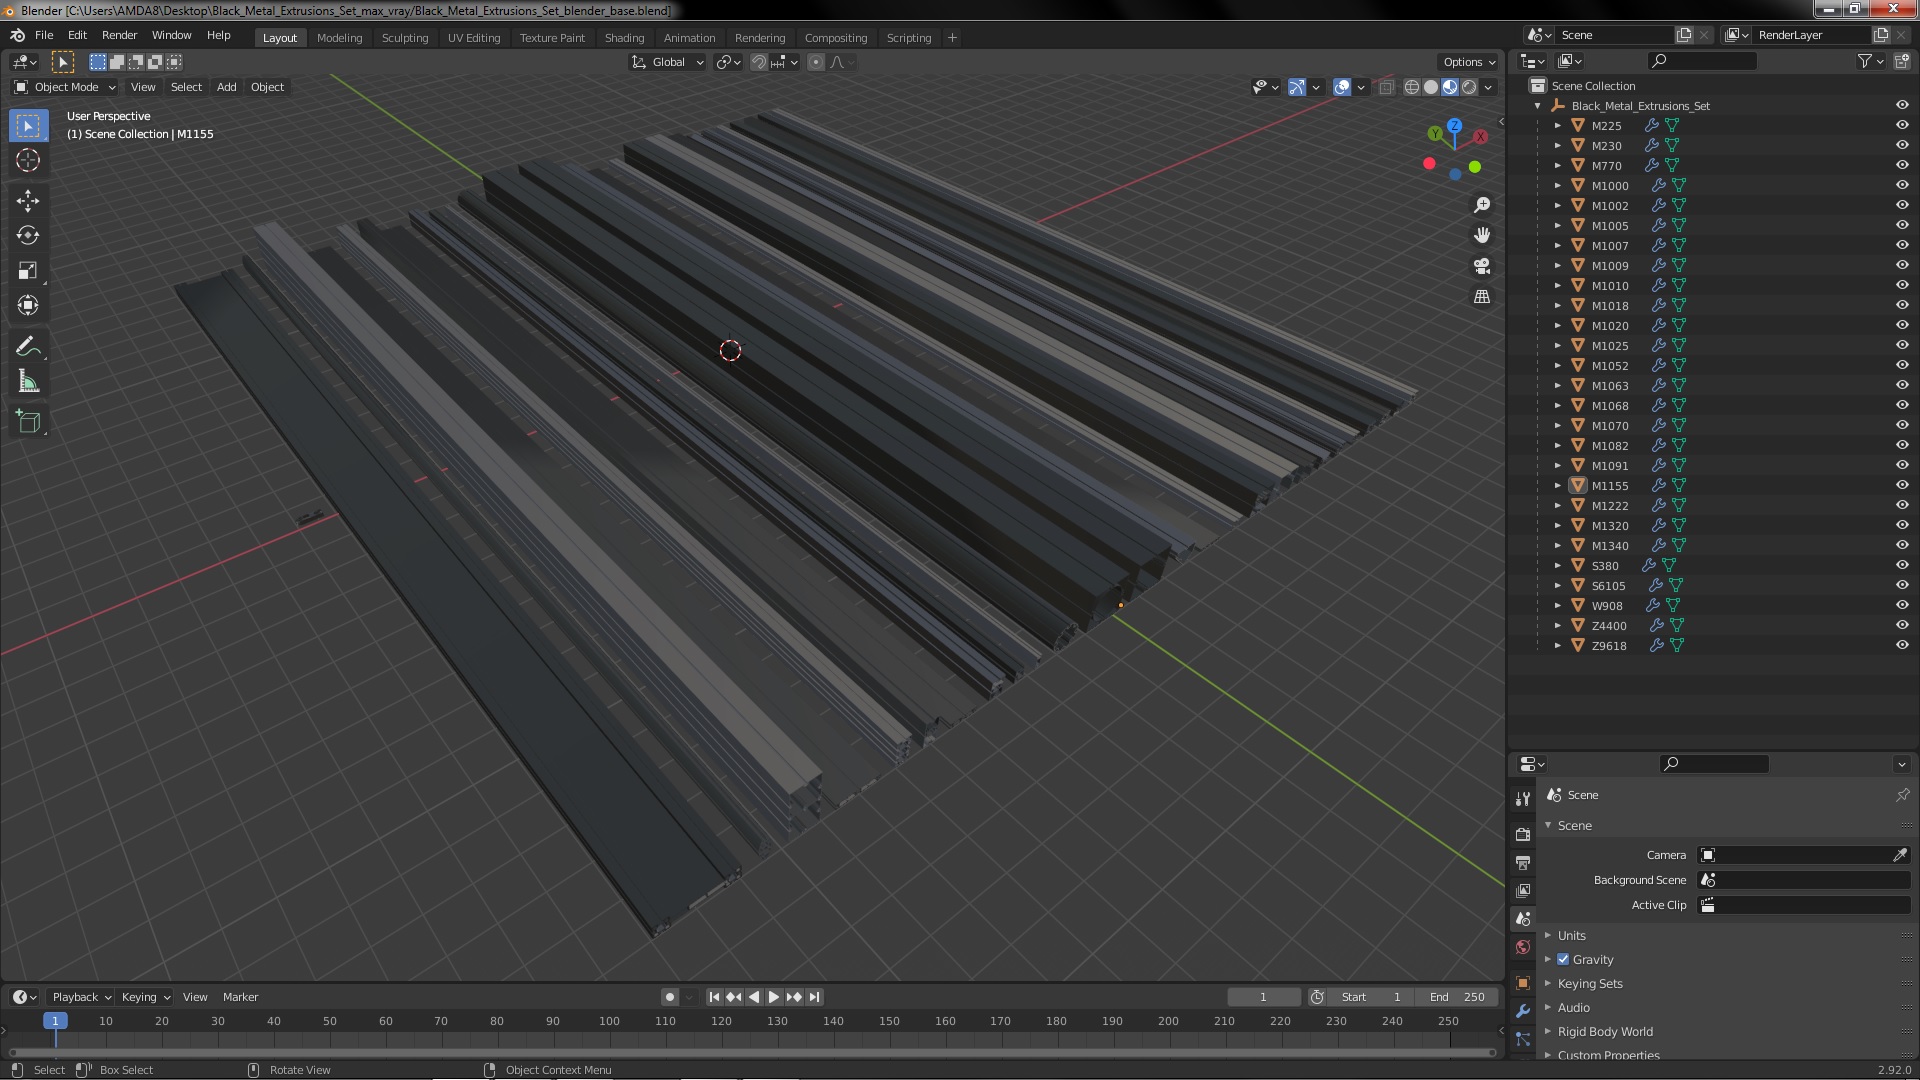Open the Render menu

tap(119, 35)
